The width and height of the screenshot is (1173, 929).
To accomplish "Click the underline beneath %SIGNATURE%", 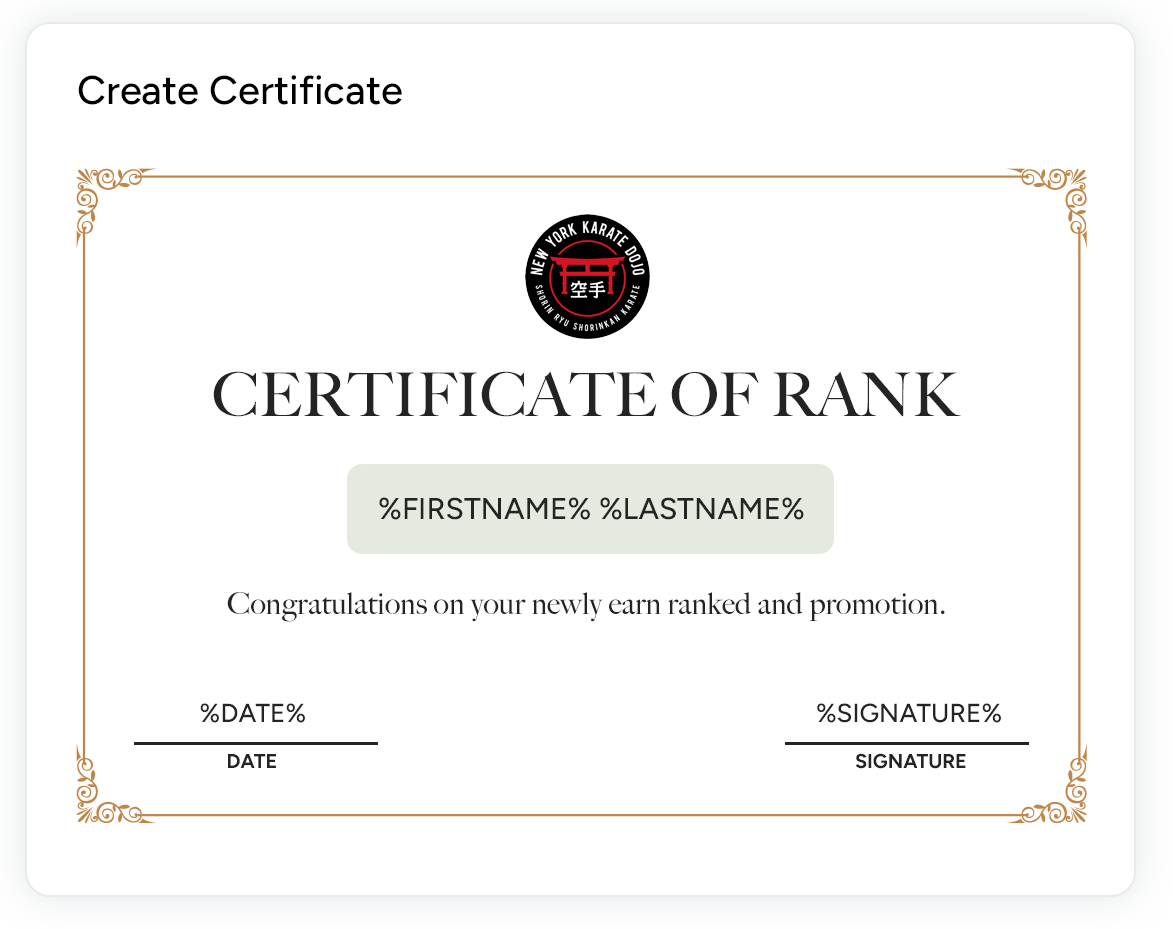I will click(906, 743).
